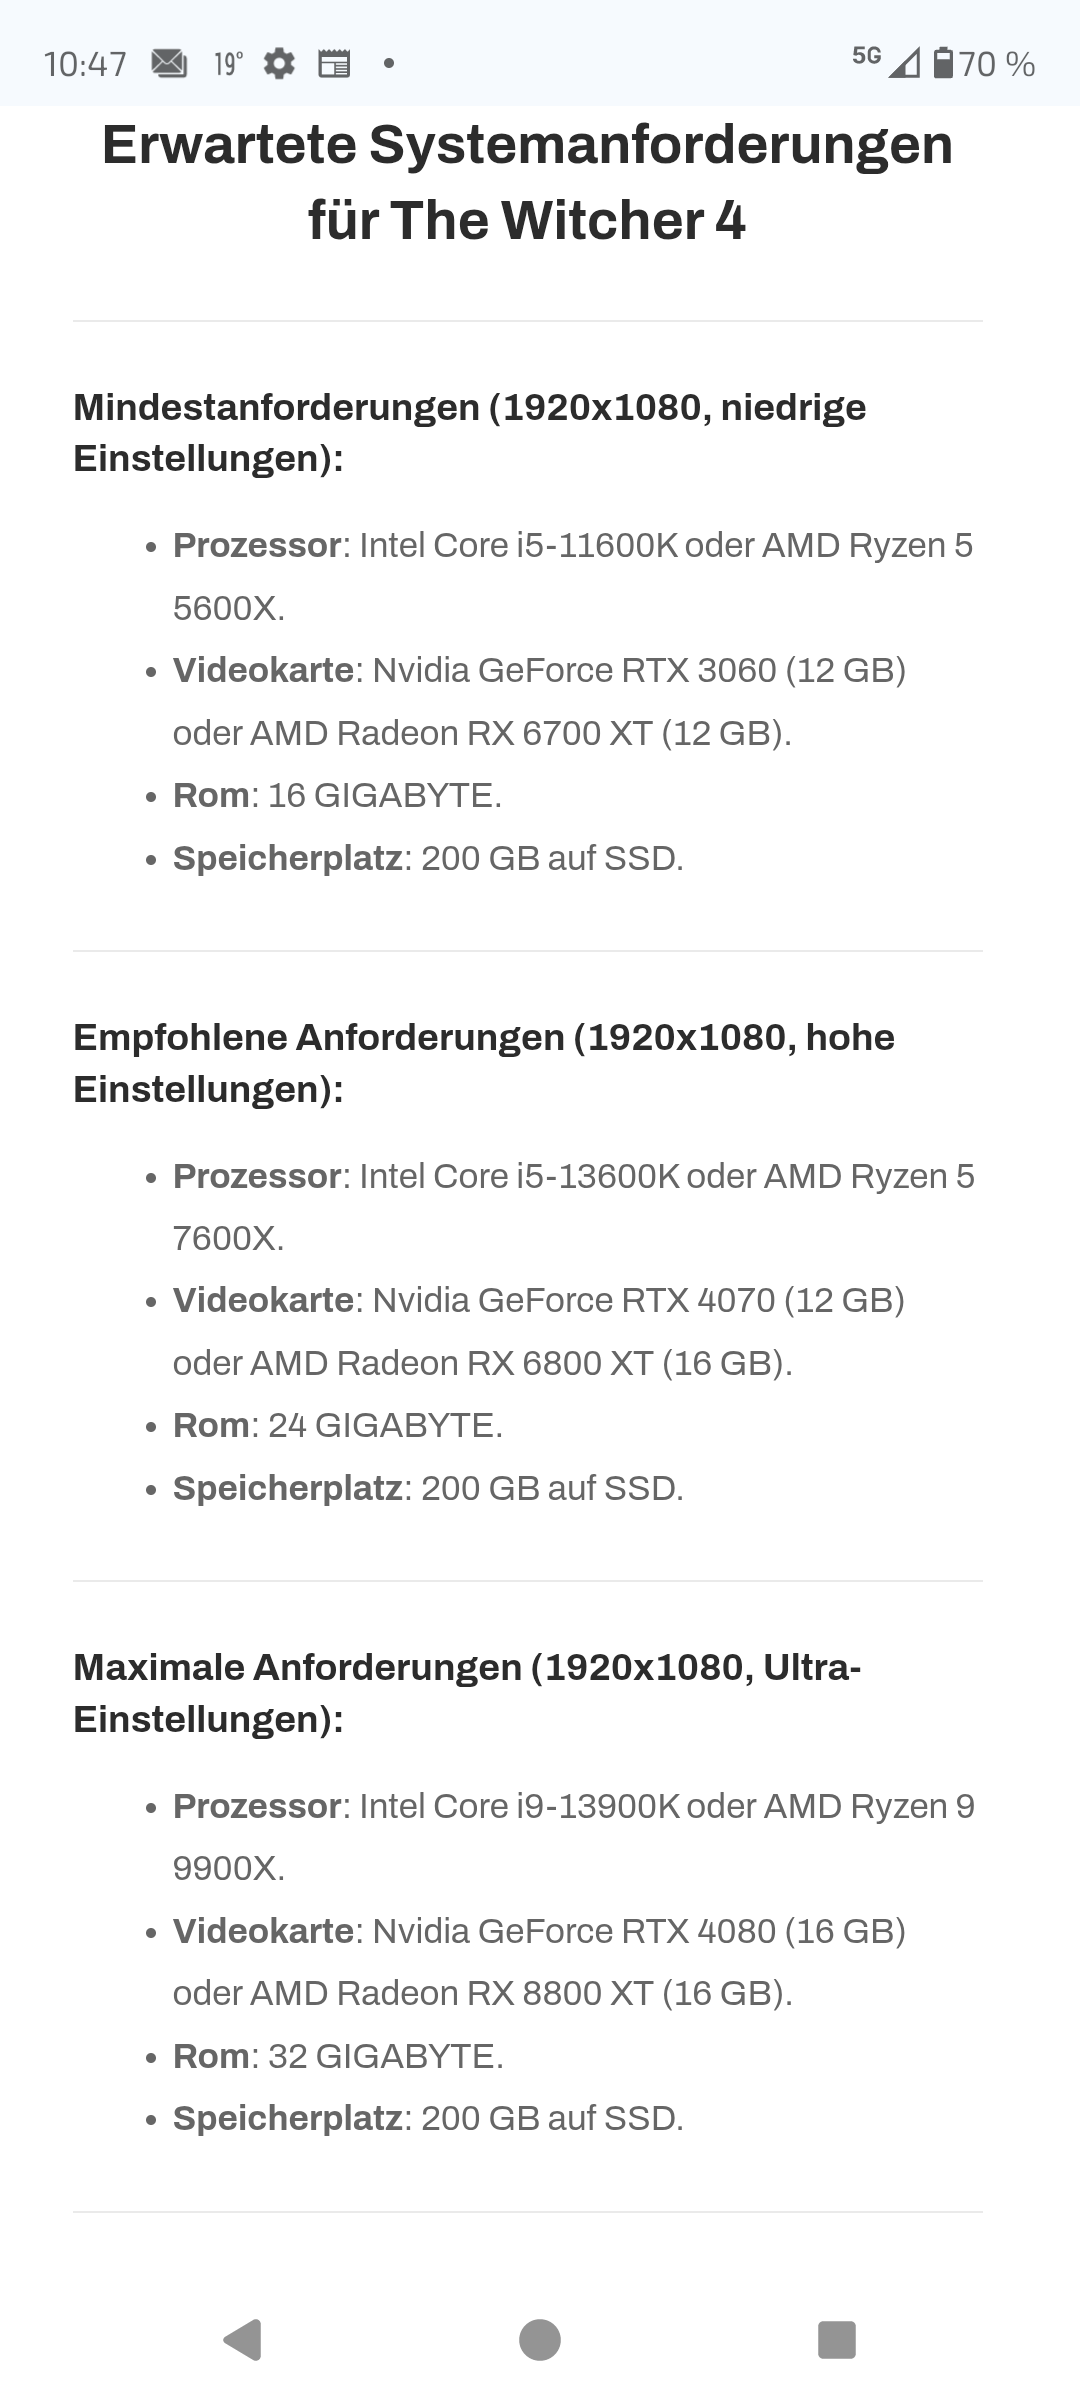Tap the calendar status bar icon
This screenshot has height=2400, width=1080.
334,64
